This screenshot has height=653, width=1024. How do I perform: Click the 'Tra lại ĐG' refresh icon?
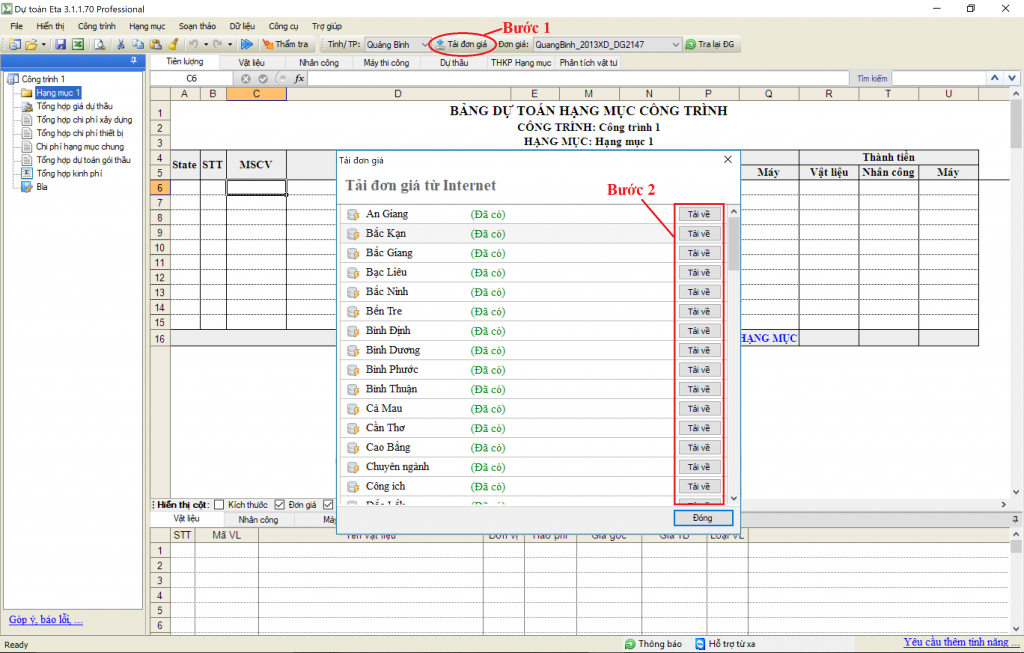tap(690, 45)
